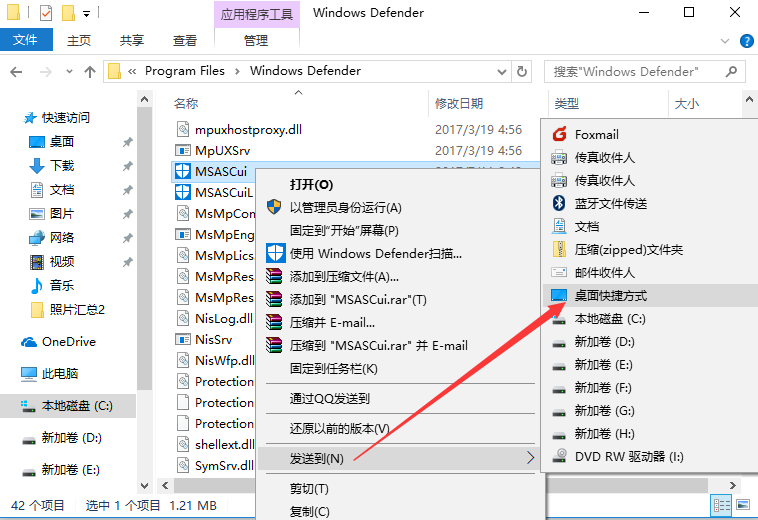Click the help question mark icon
758x520 pixels.
click(x=746, y=41)
